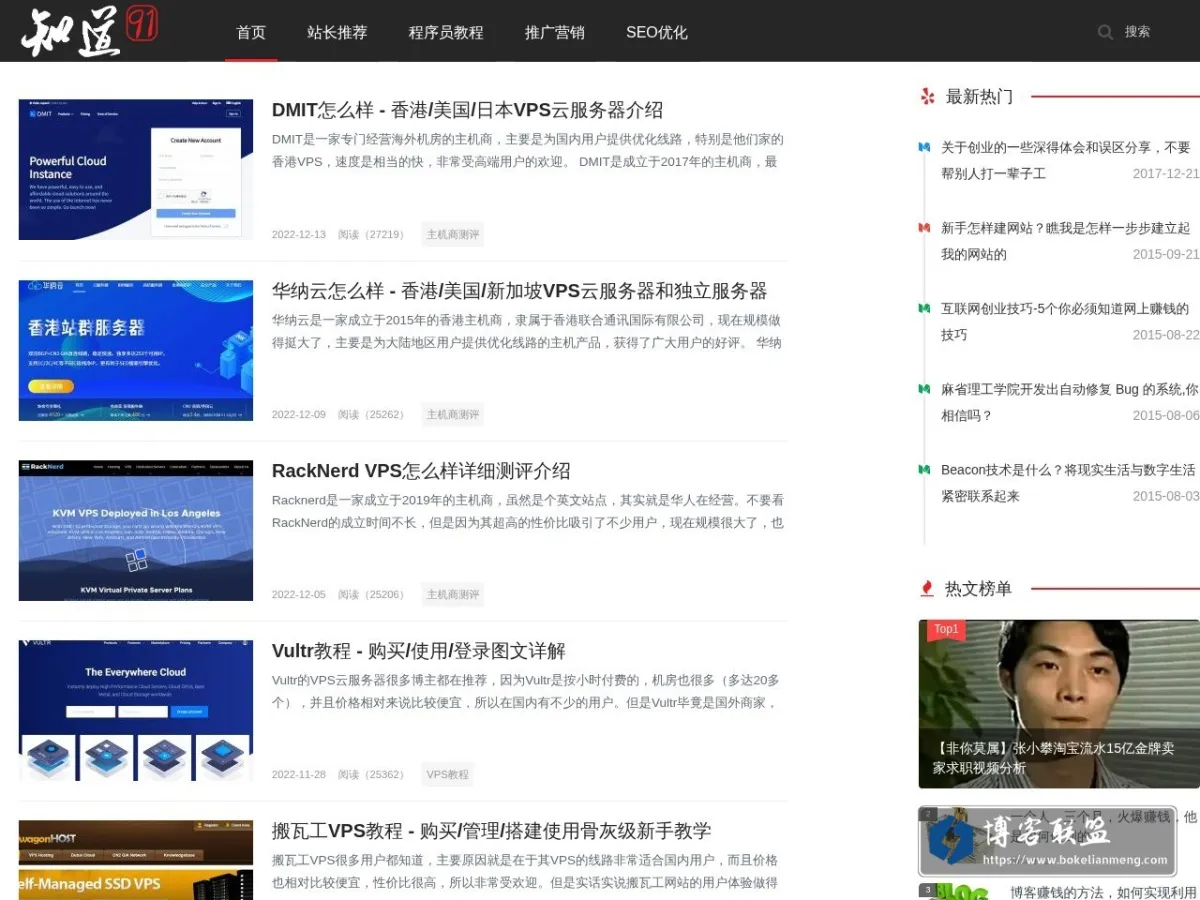Image resolution: width=1200 pixels, height=900 pixels.
Task: Open 麻省理工学院开发出自动修复 Bug link
Action: [1069, 402]
